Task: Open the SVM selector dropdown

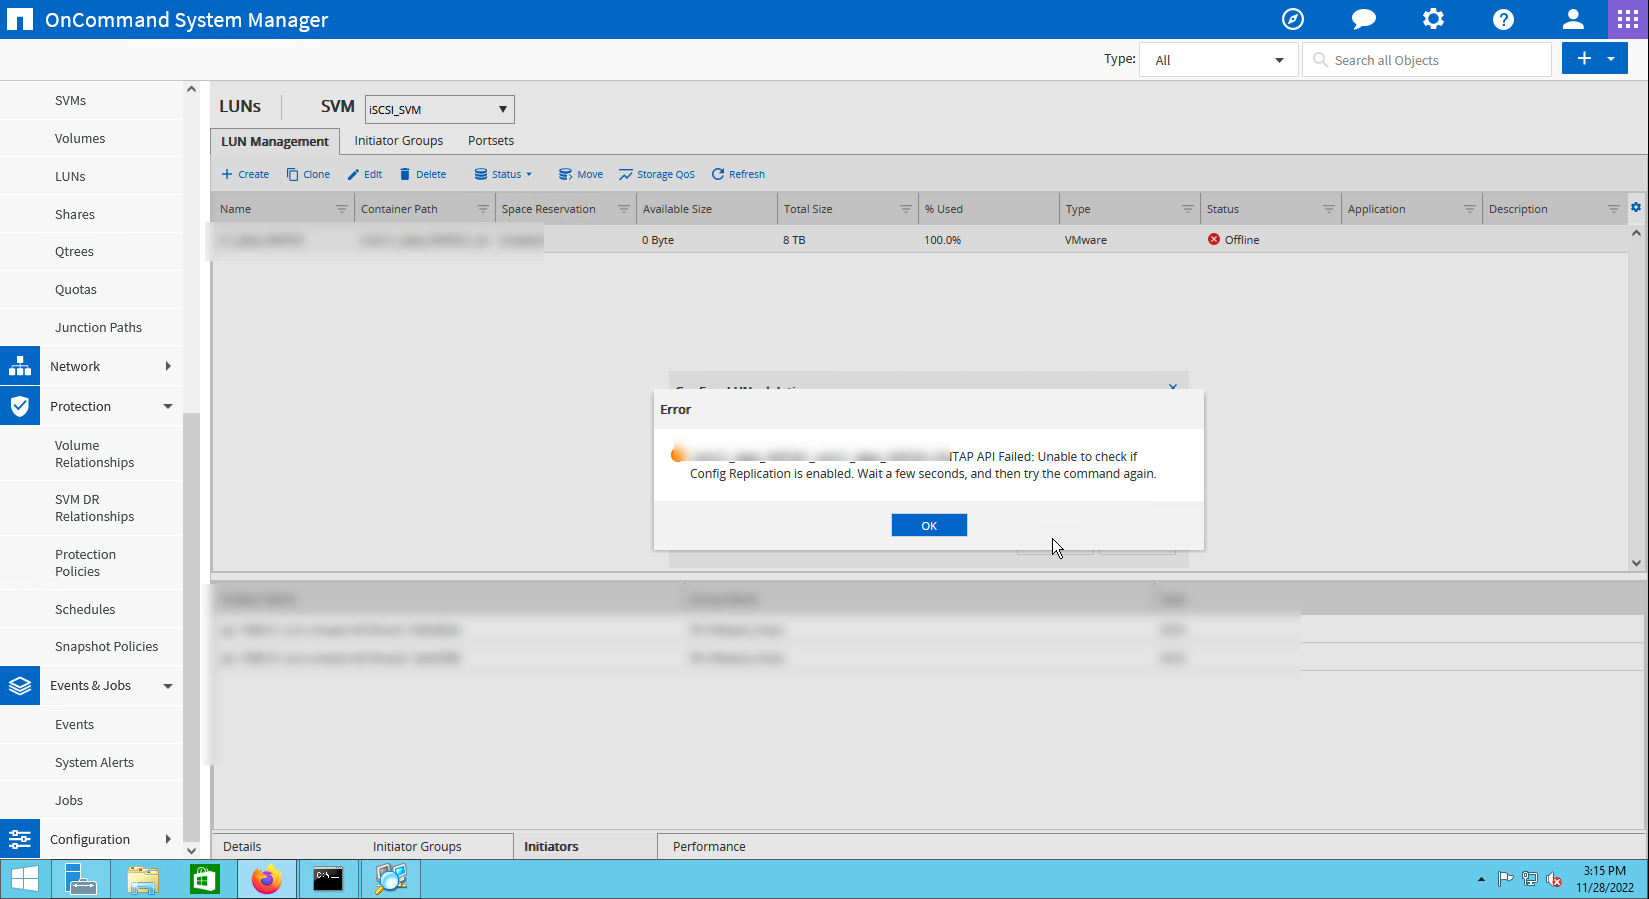Action: pos(439,109)
